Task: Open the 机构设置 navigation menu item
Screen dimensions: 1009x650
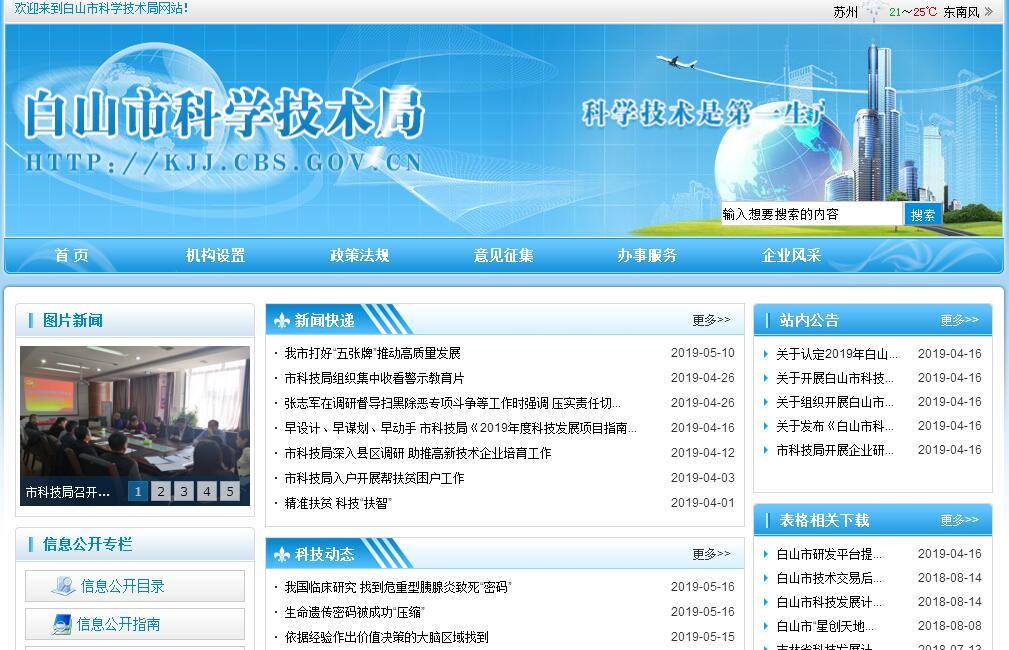Action: (215, 256)
